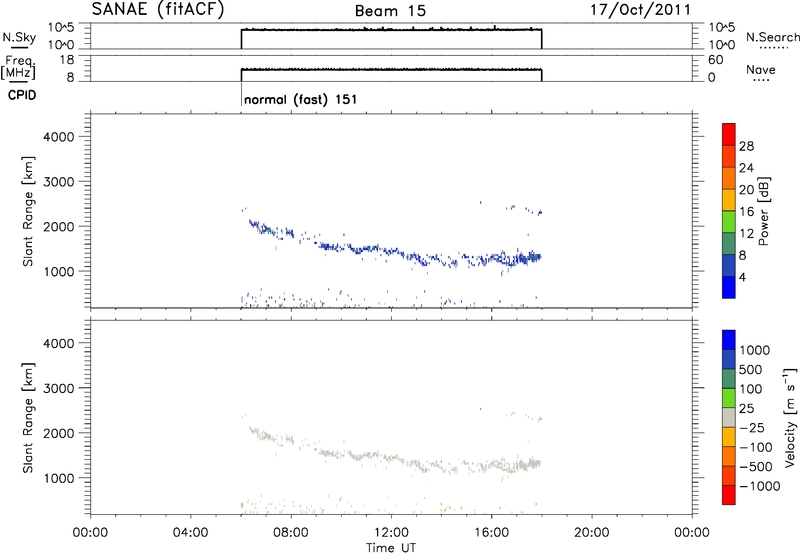This screenshot has height=554, width=800.
Task: Click the 'Power [dB]' colorbar label
Action: 763,211
